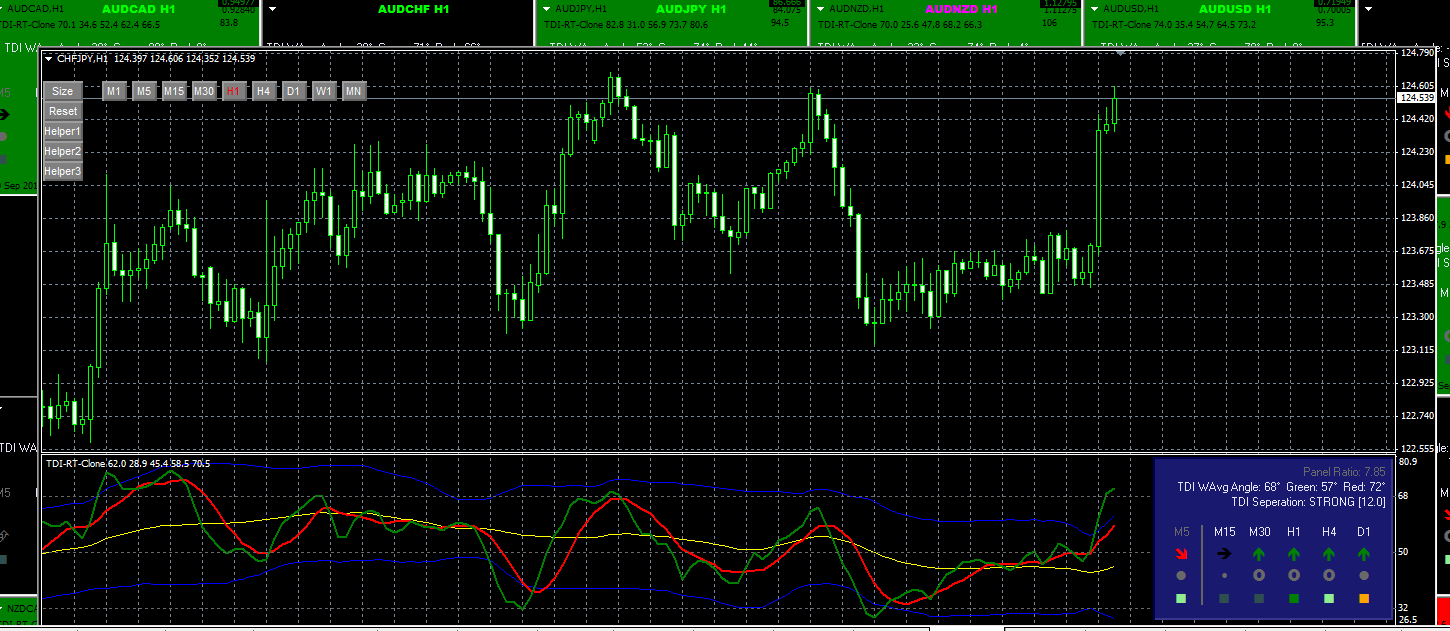Click the 124.790 price axis label
The height and width of the screenshot is (631, 1450).
tap(1417, 53)
